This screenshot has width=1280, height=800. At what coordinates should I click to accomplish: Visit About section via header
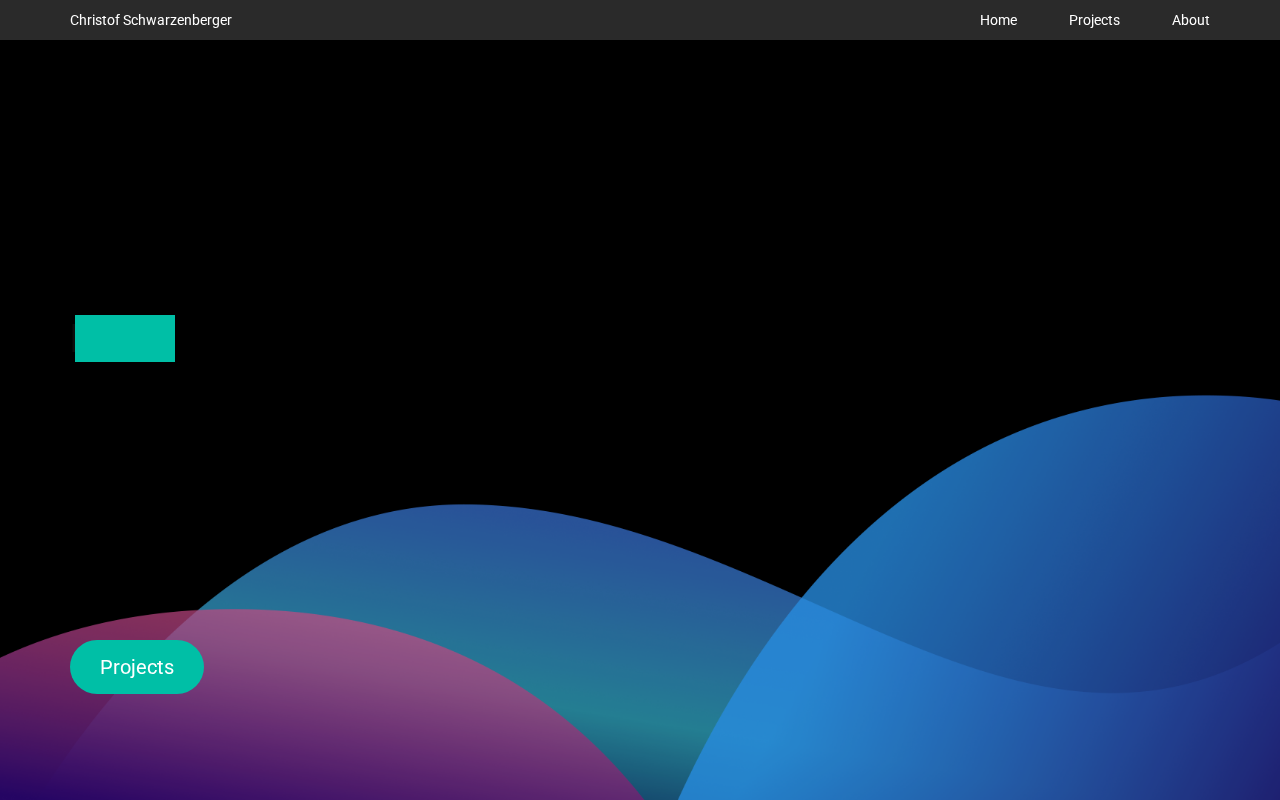tap(1190, 20)
